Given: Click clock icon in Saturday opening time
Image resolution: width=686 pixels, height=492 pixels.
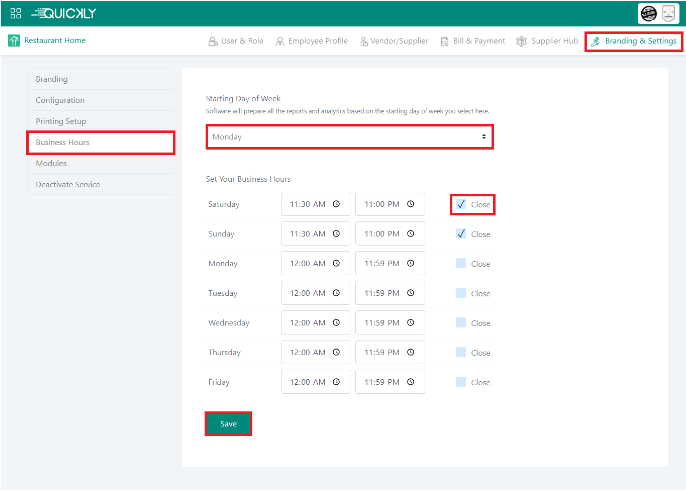Looking at the screenshot, I should (336, 205).
